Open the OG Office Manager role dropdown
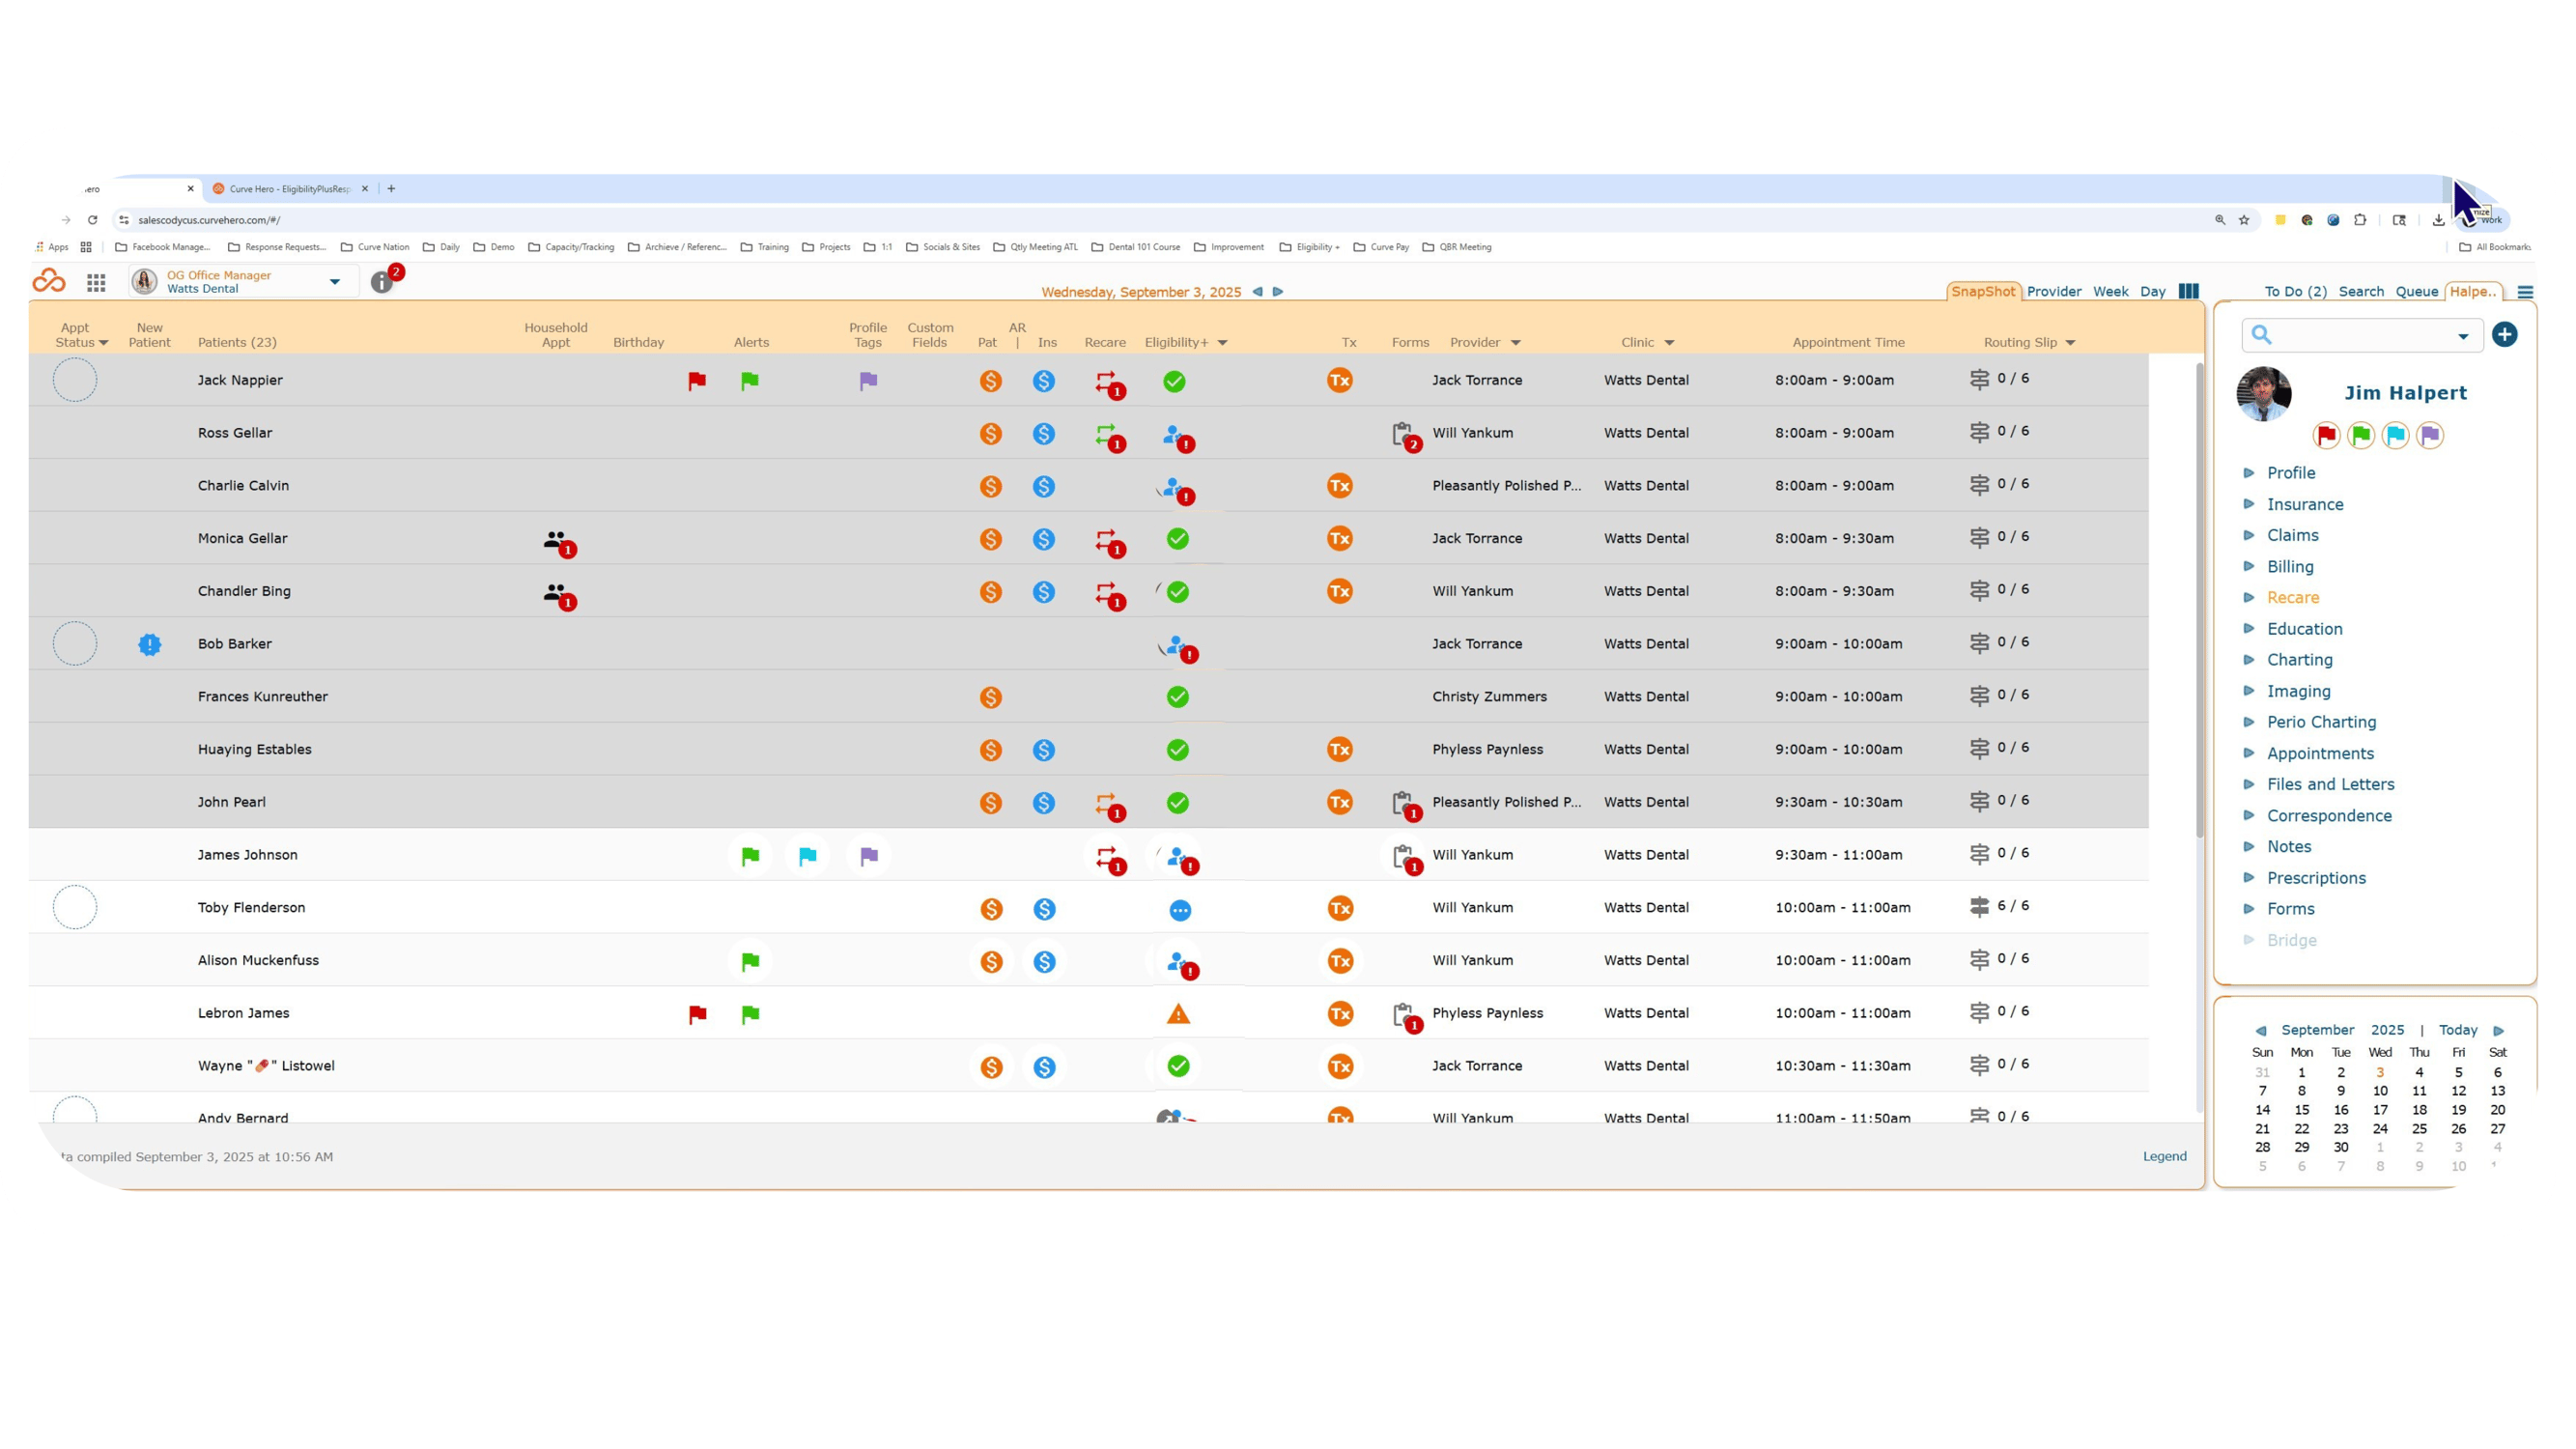The image size is (2576, 1449). pyautogui.click(x=335, y=282)
